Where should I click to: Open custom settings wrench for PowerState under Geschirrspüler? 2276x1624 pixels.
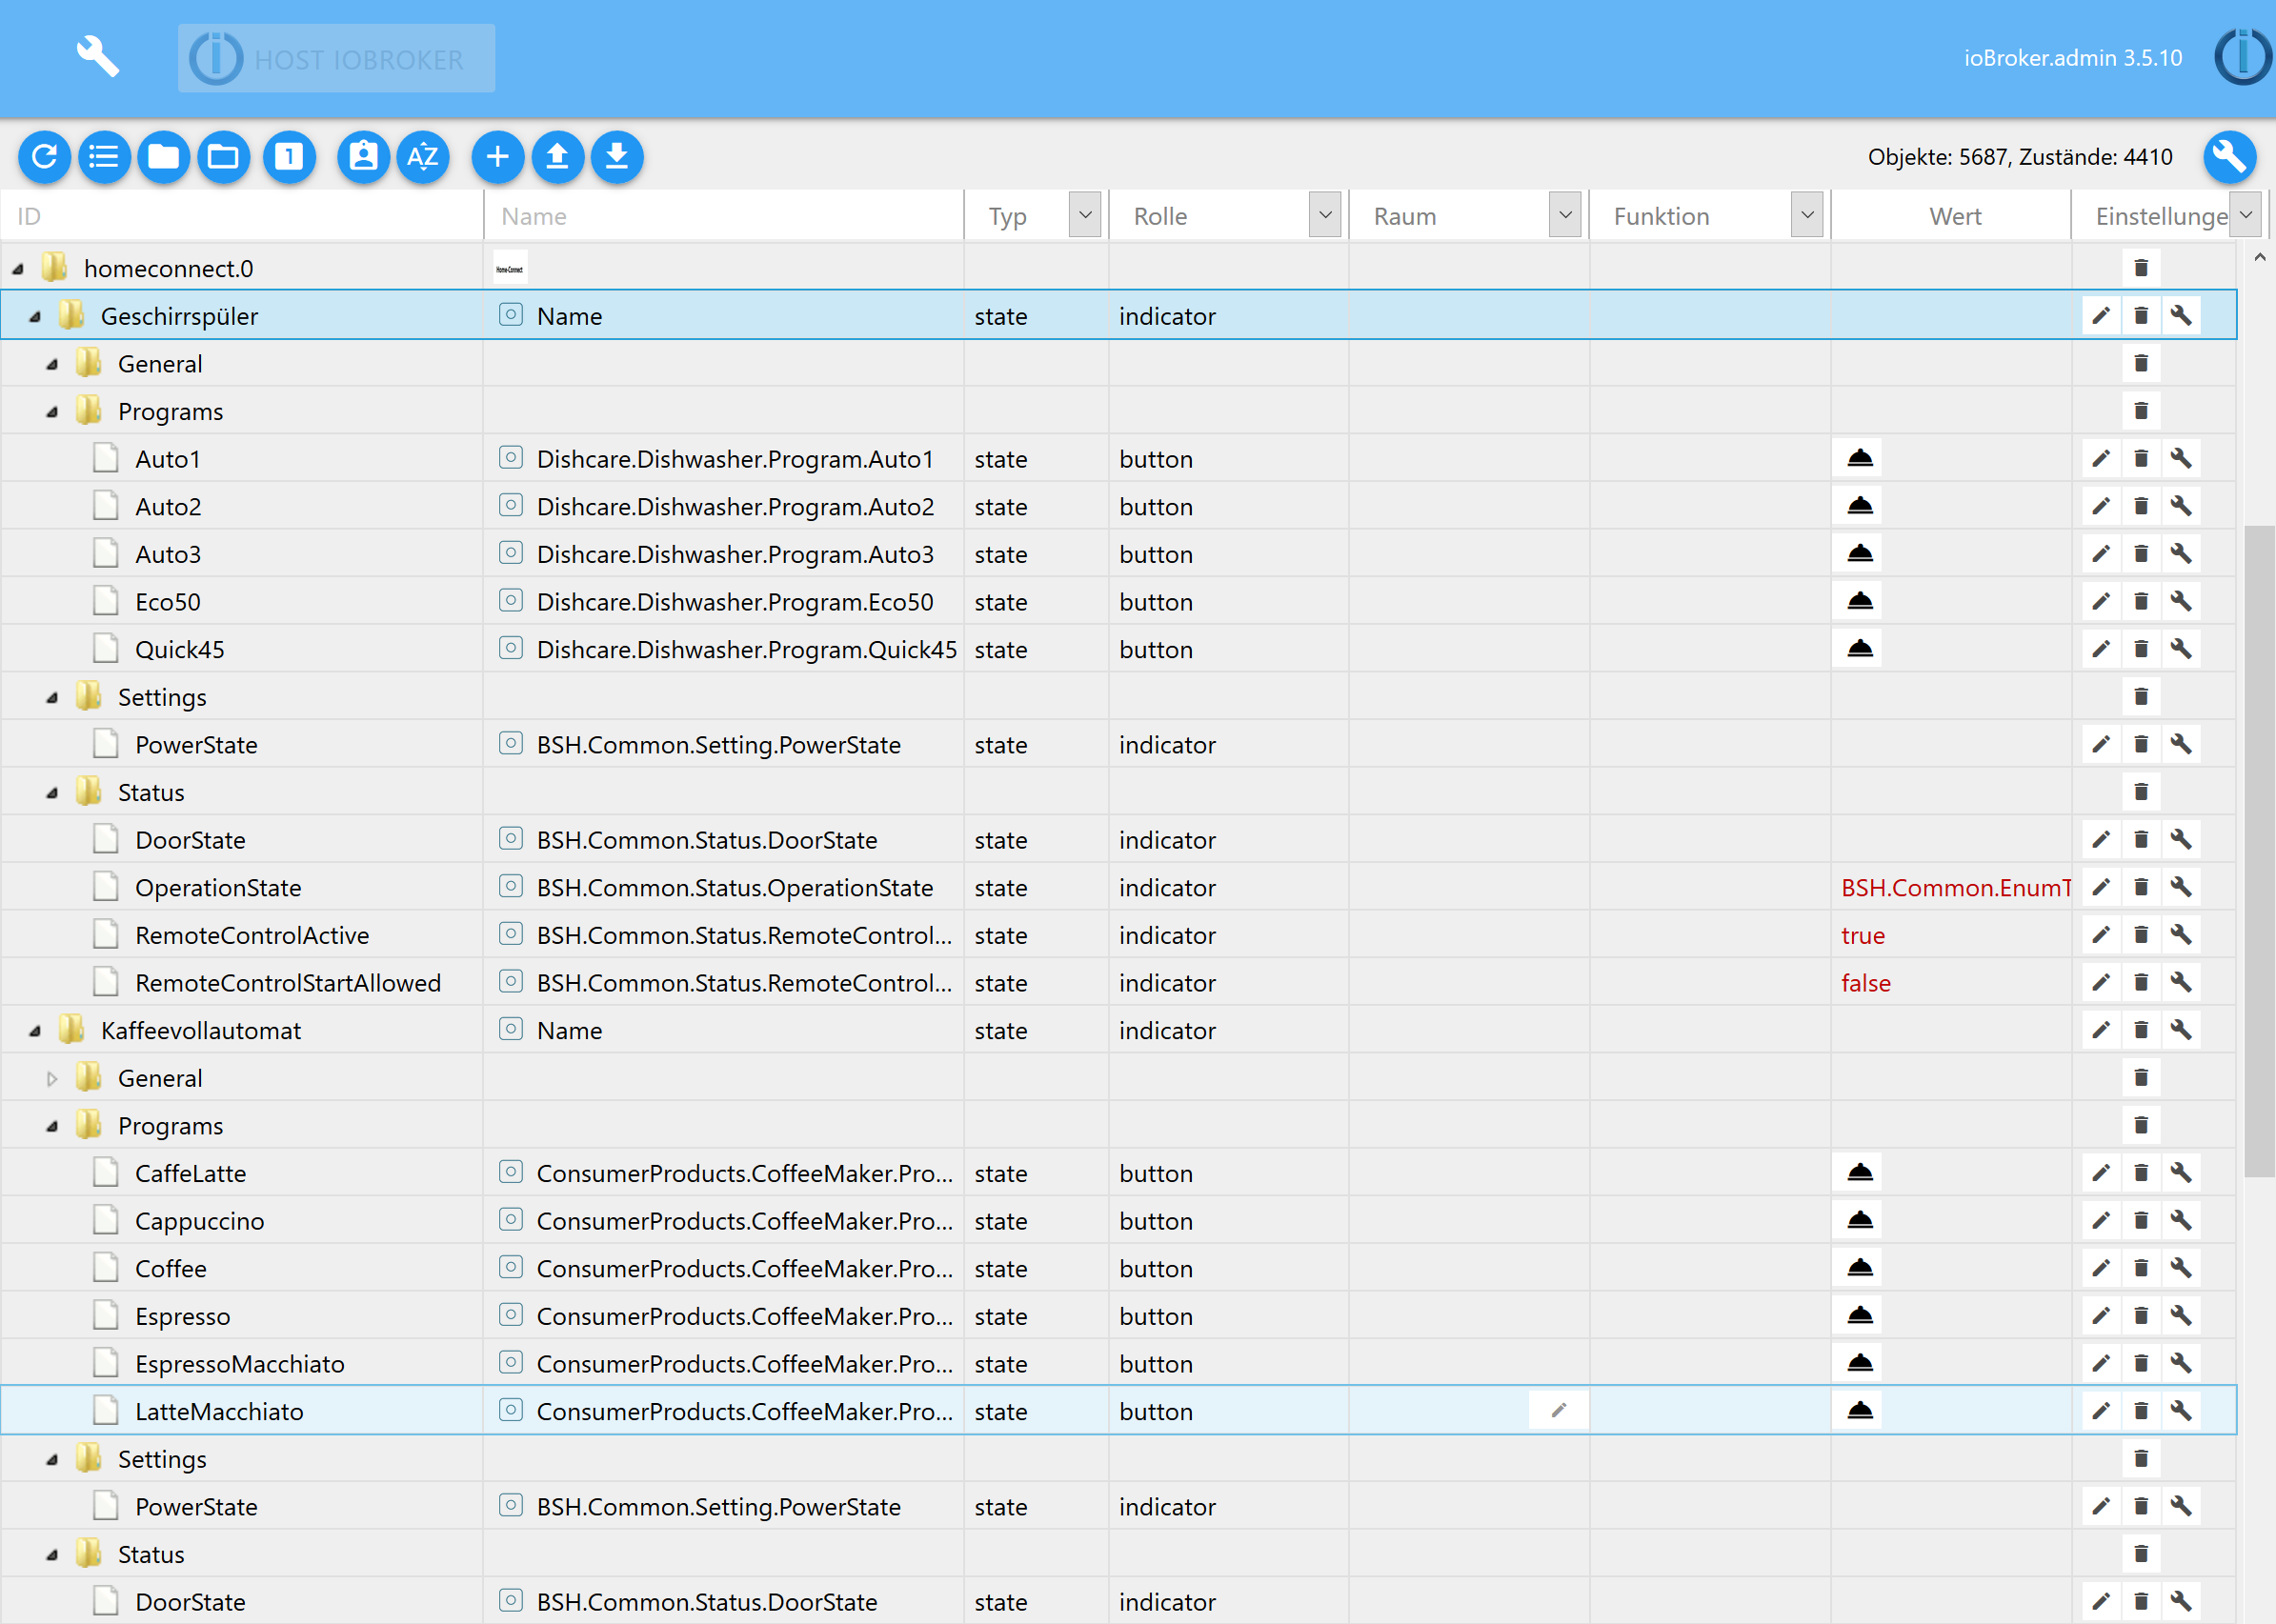tap(2181, 744)
